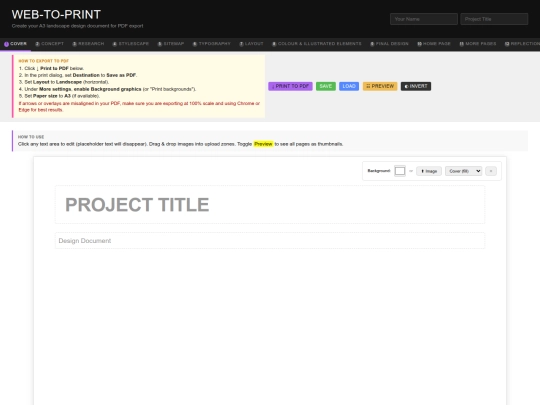The width and height of the screenshot is (540, 405).
Task: Click 'Set Layout to Landscape' instruction line
Action: pos(64,82)
